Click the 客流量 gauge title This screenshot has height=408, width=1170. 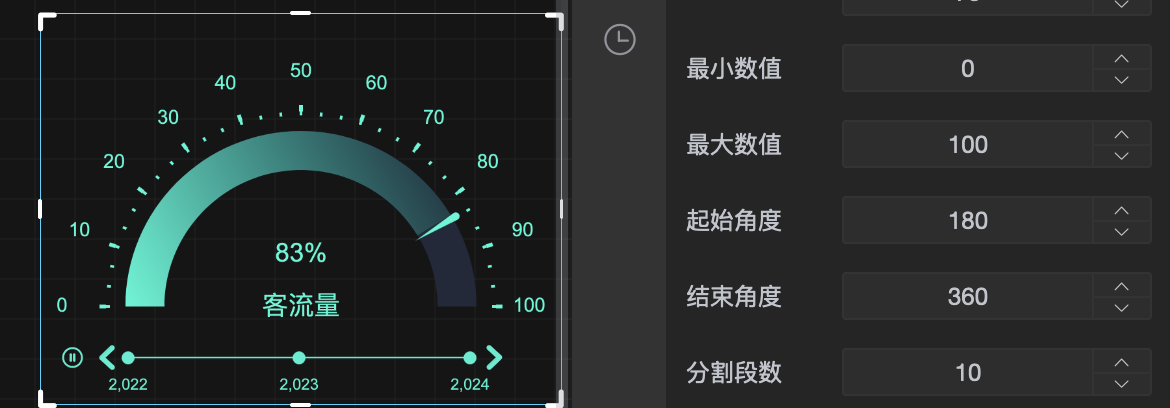pos(301,305)
